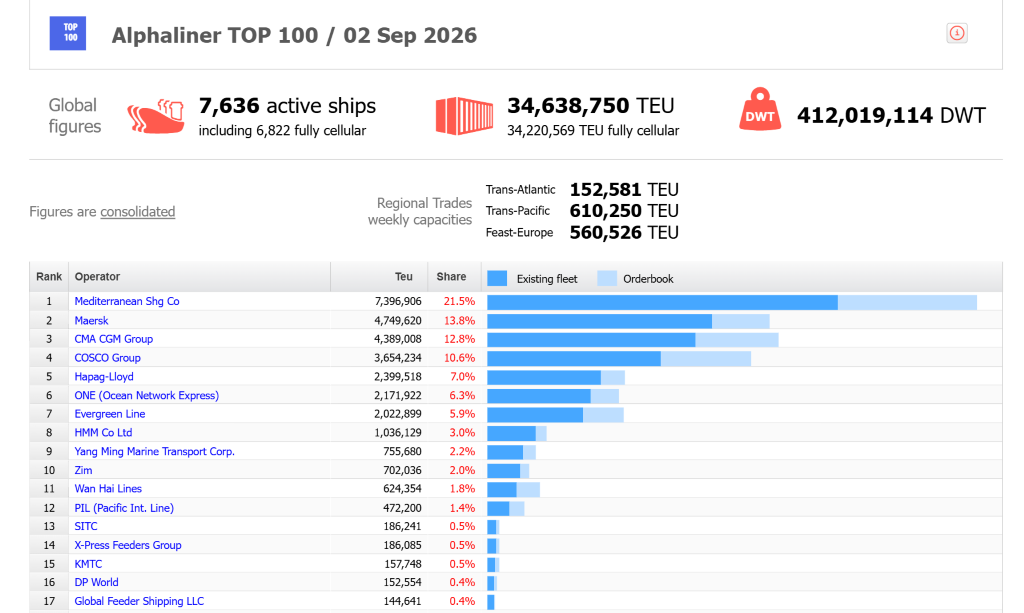
Task: Click Global Feeder's 144,641 TEU cell
Action: [x=402, y=601]
